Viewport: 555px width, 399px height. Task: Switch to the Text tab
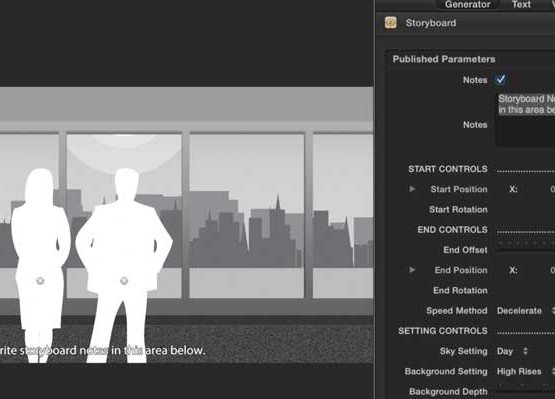pyautogui.click(x=521, y=4)
